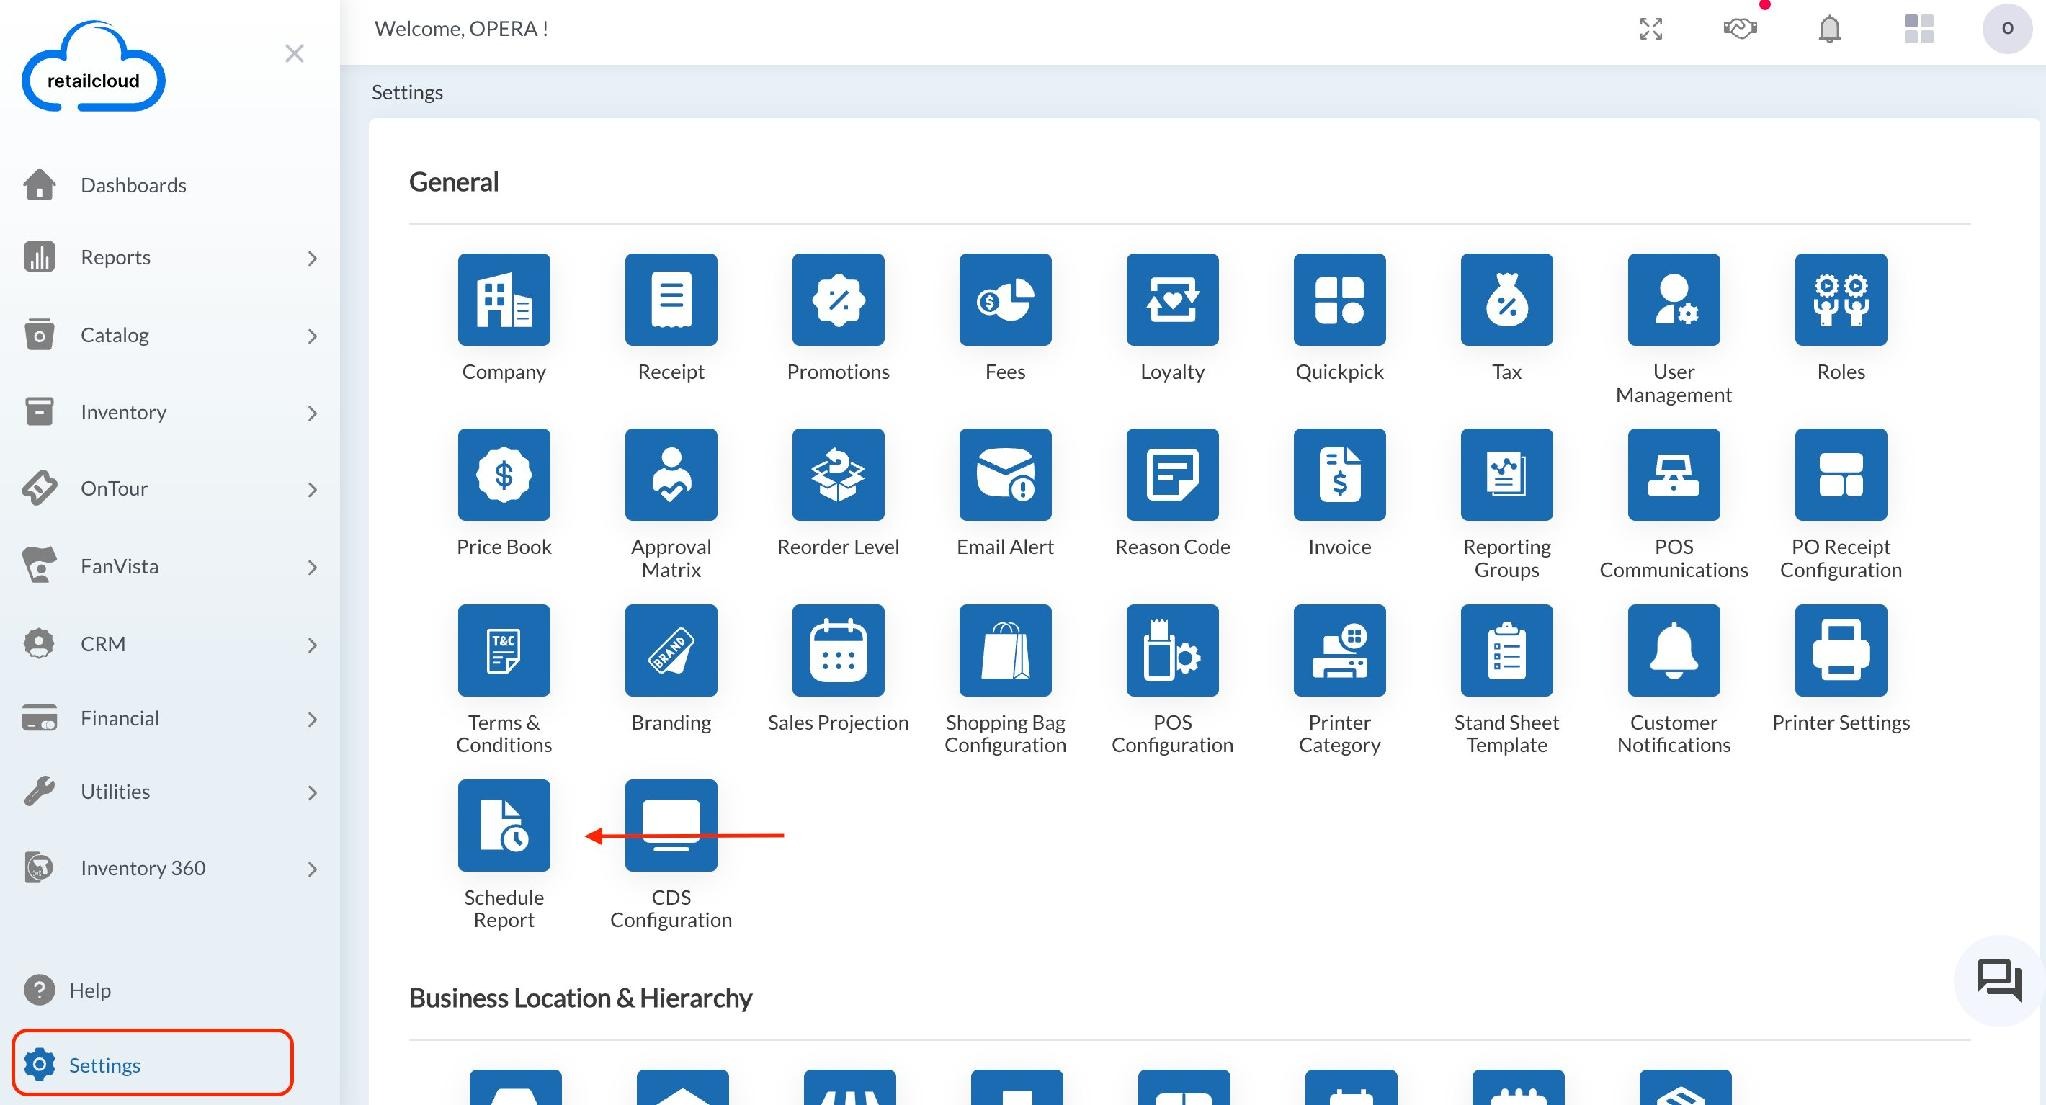Close the sidebar with the X button
The width and height of the screenshot is (2046, 1105).
pos(294,53)
